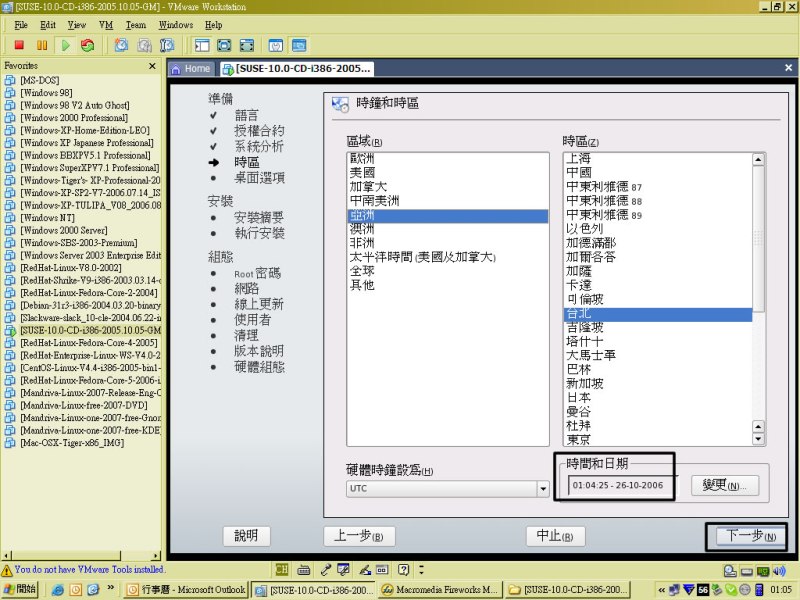Click the language bar microphone icon

point(325,570)
